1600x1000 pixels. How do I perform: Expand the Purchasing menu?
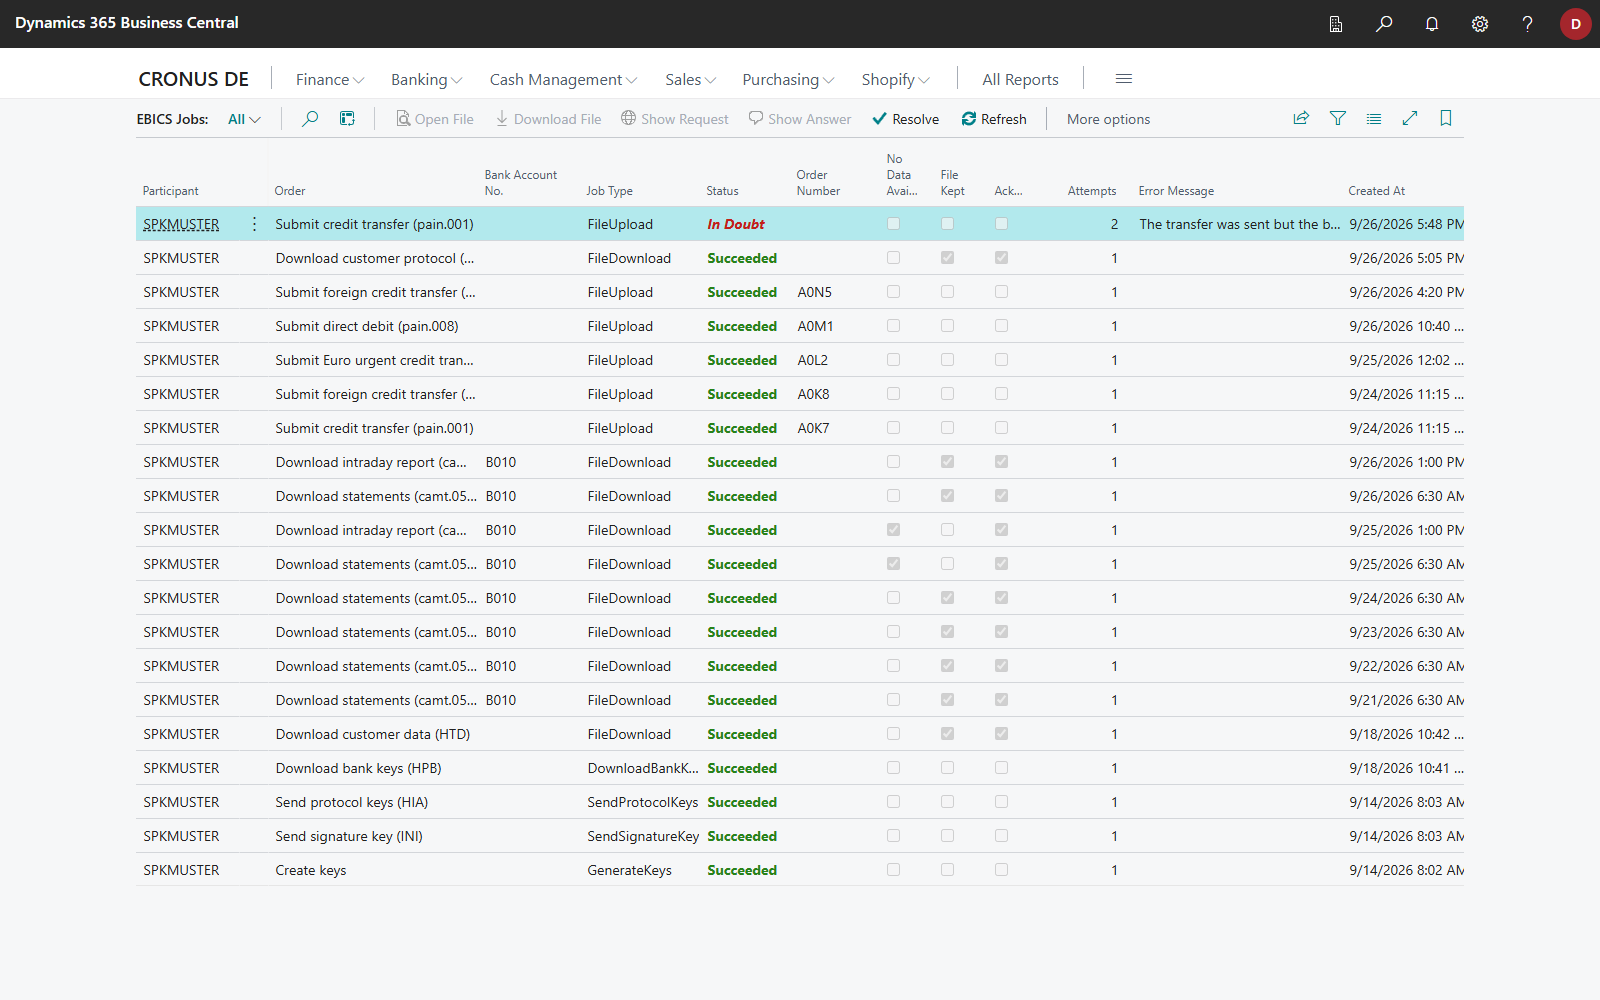pos(788,79)
